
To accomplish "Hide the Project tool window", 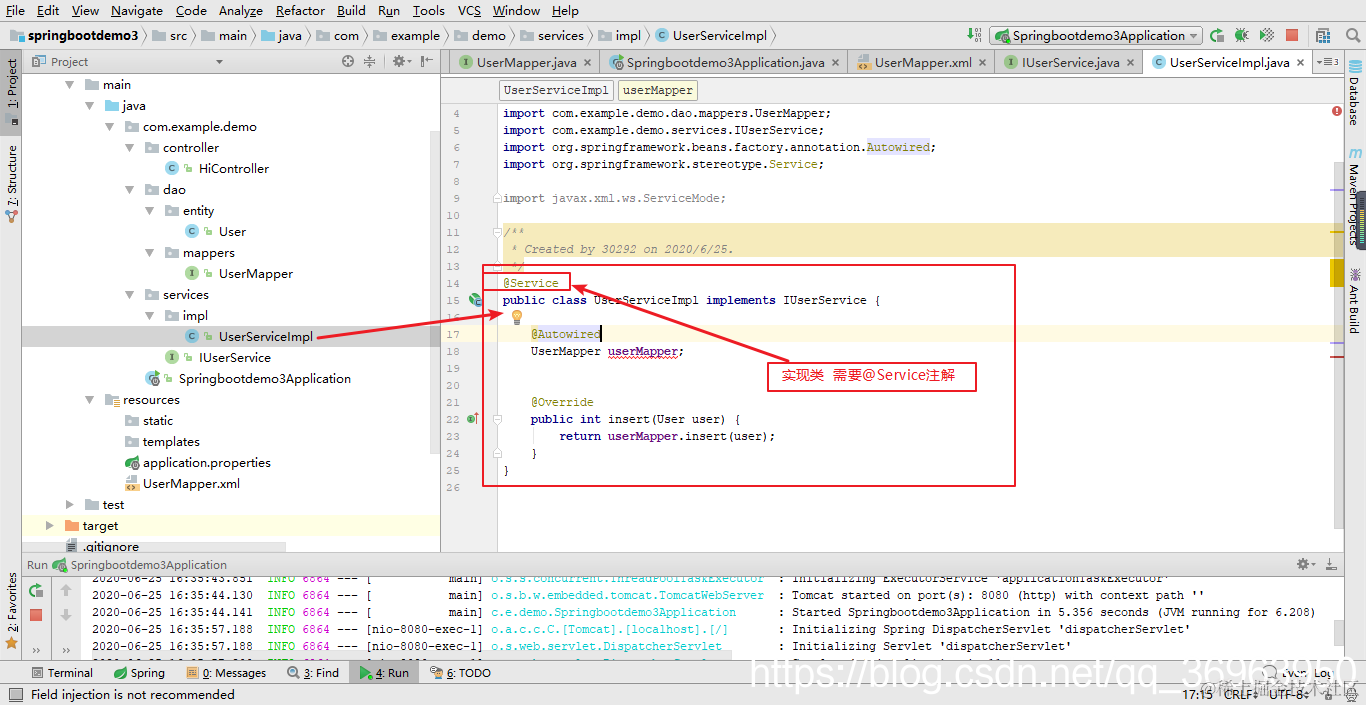I will (428, 61).
